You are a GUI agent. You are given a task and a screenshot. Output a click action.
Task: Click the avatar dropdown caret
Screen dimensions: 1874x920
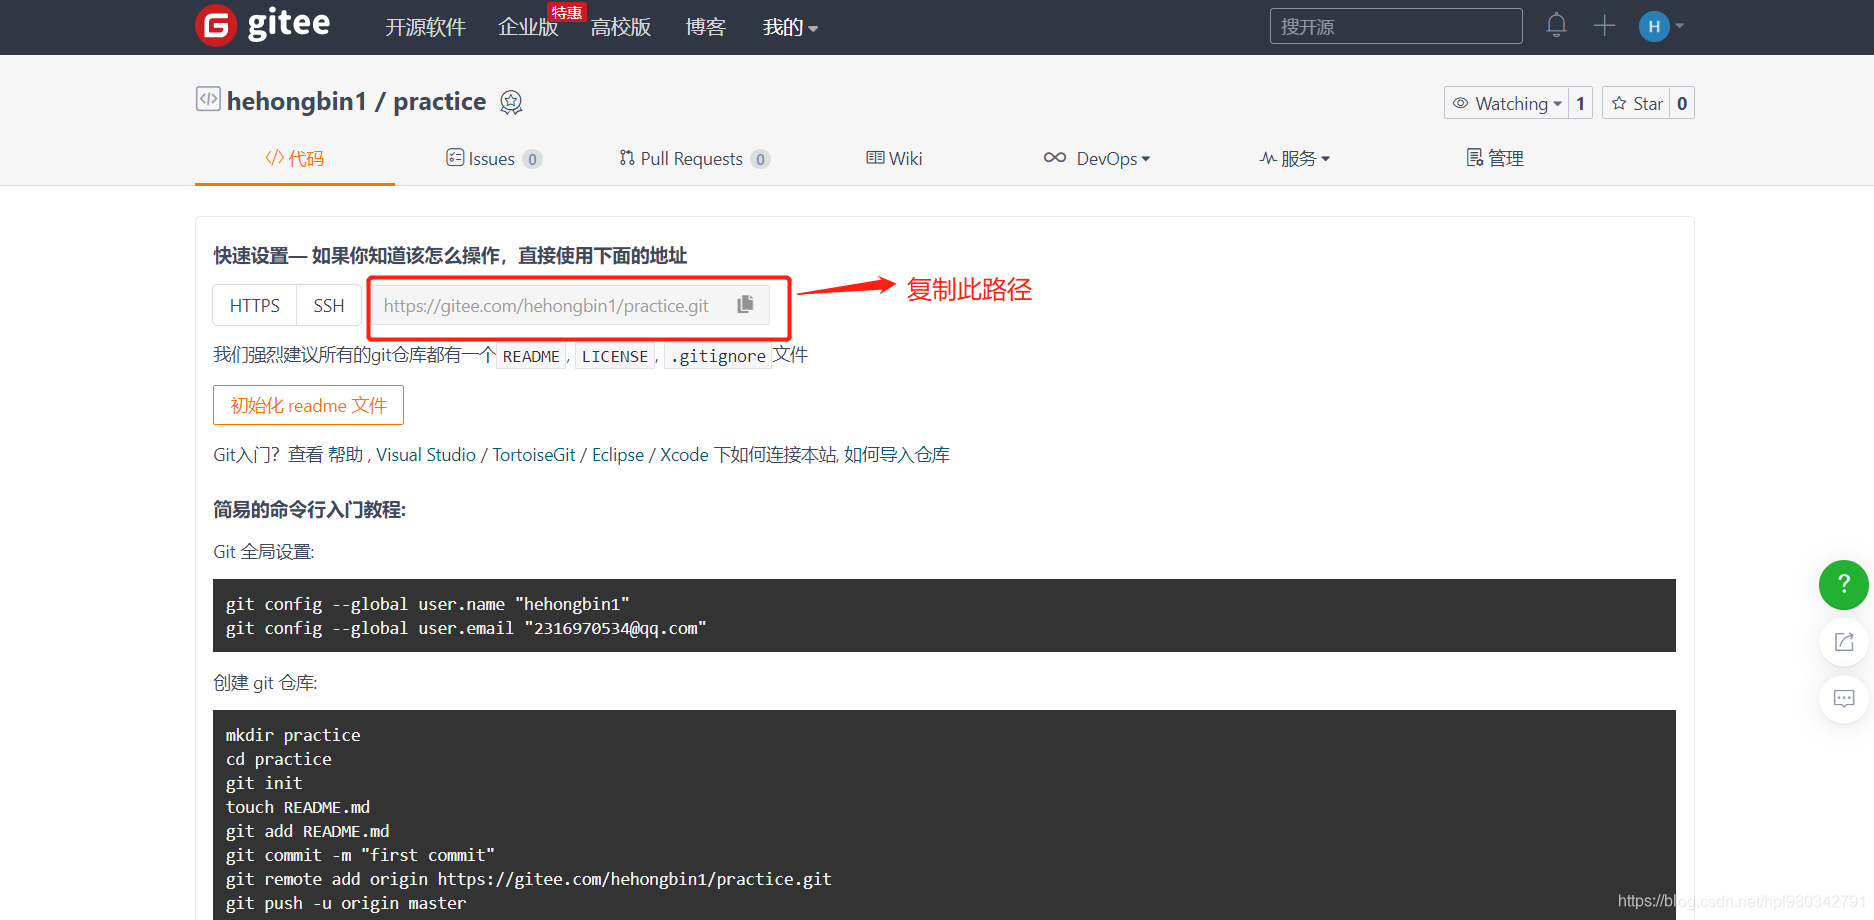(1680, 26)
